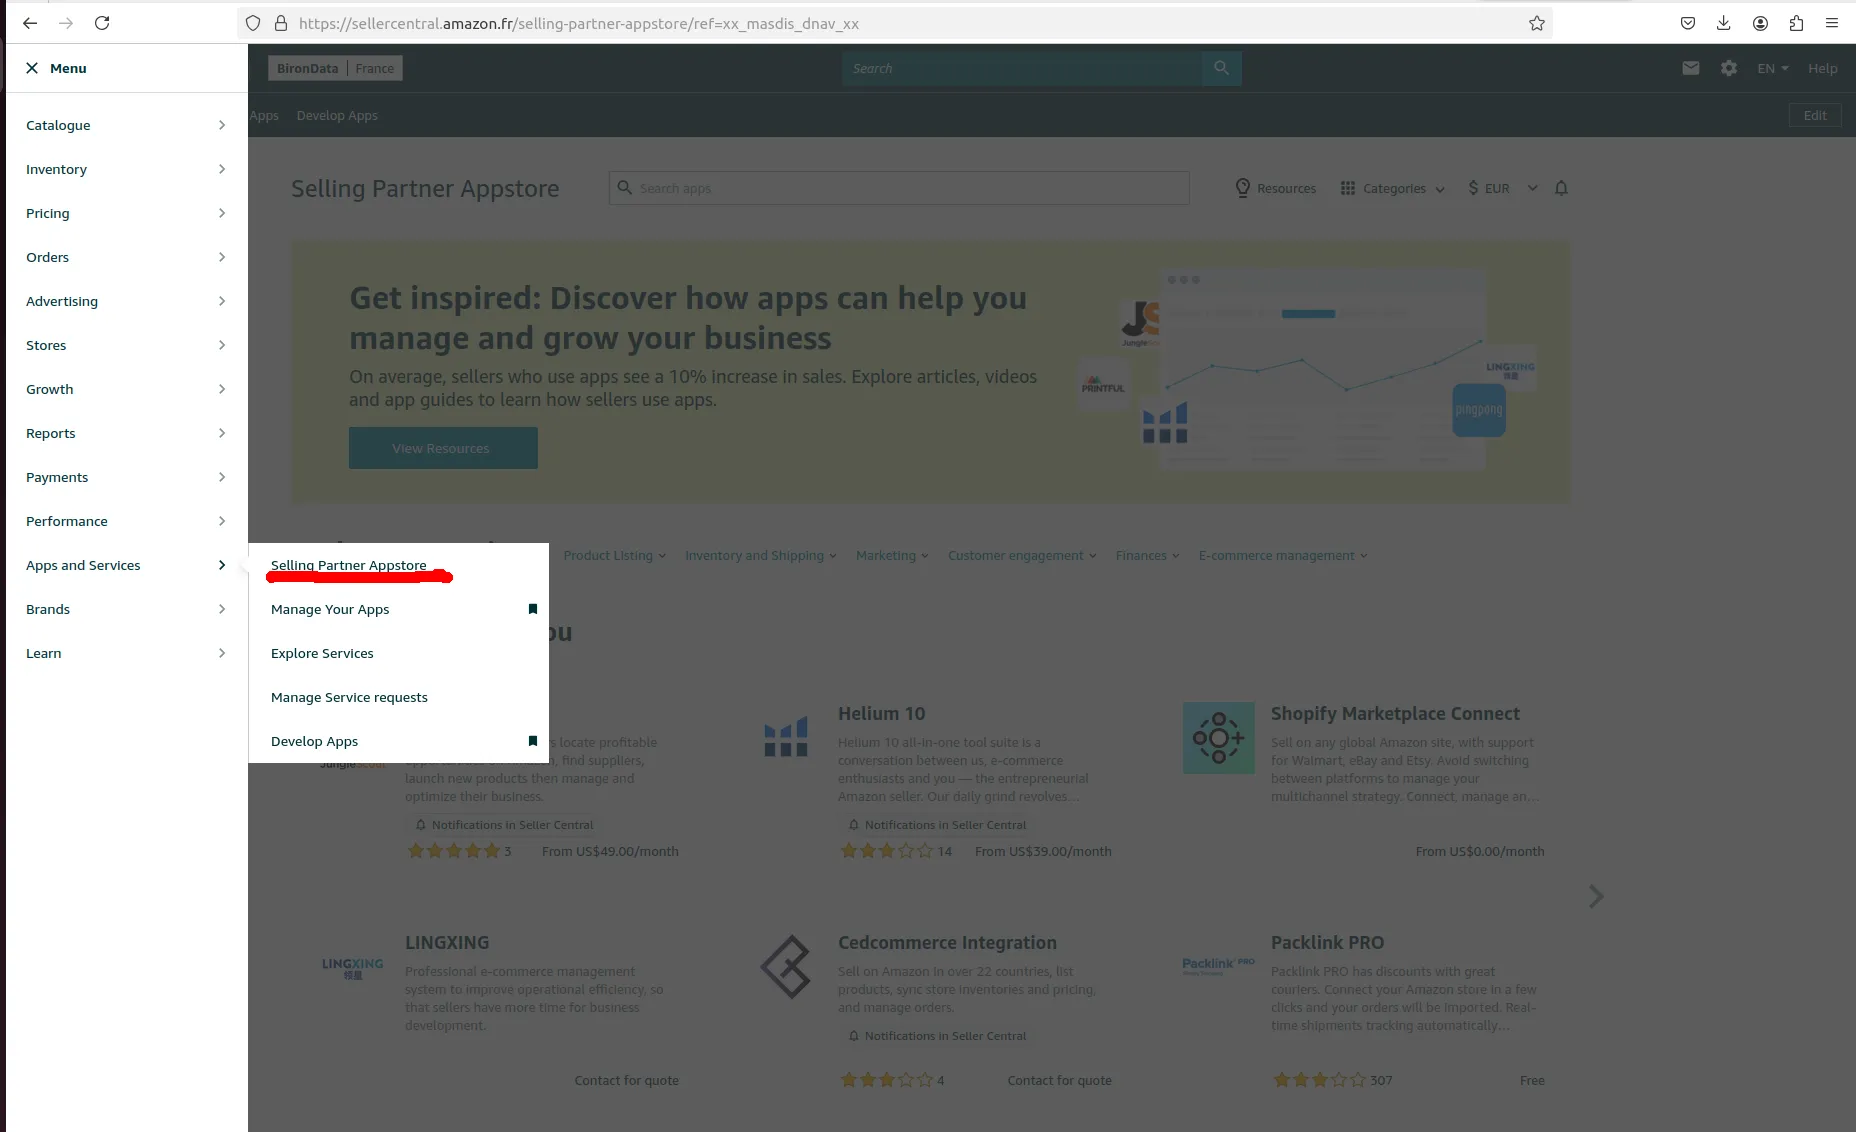Bookmark page with star icon in address bar
Image resolution: width=1856 pixels, height=1132 pixels.
click(1537, 23)
